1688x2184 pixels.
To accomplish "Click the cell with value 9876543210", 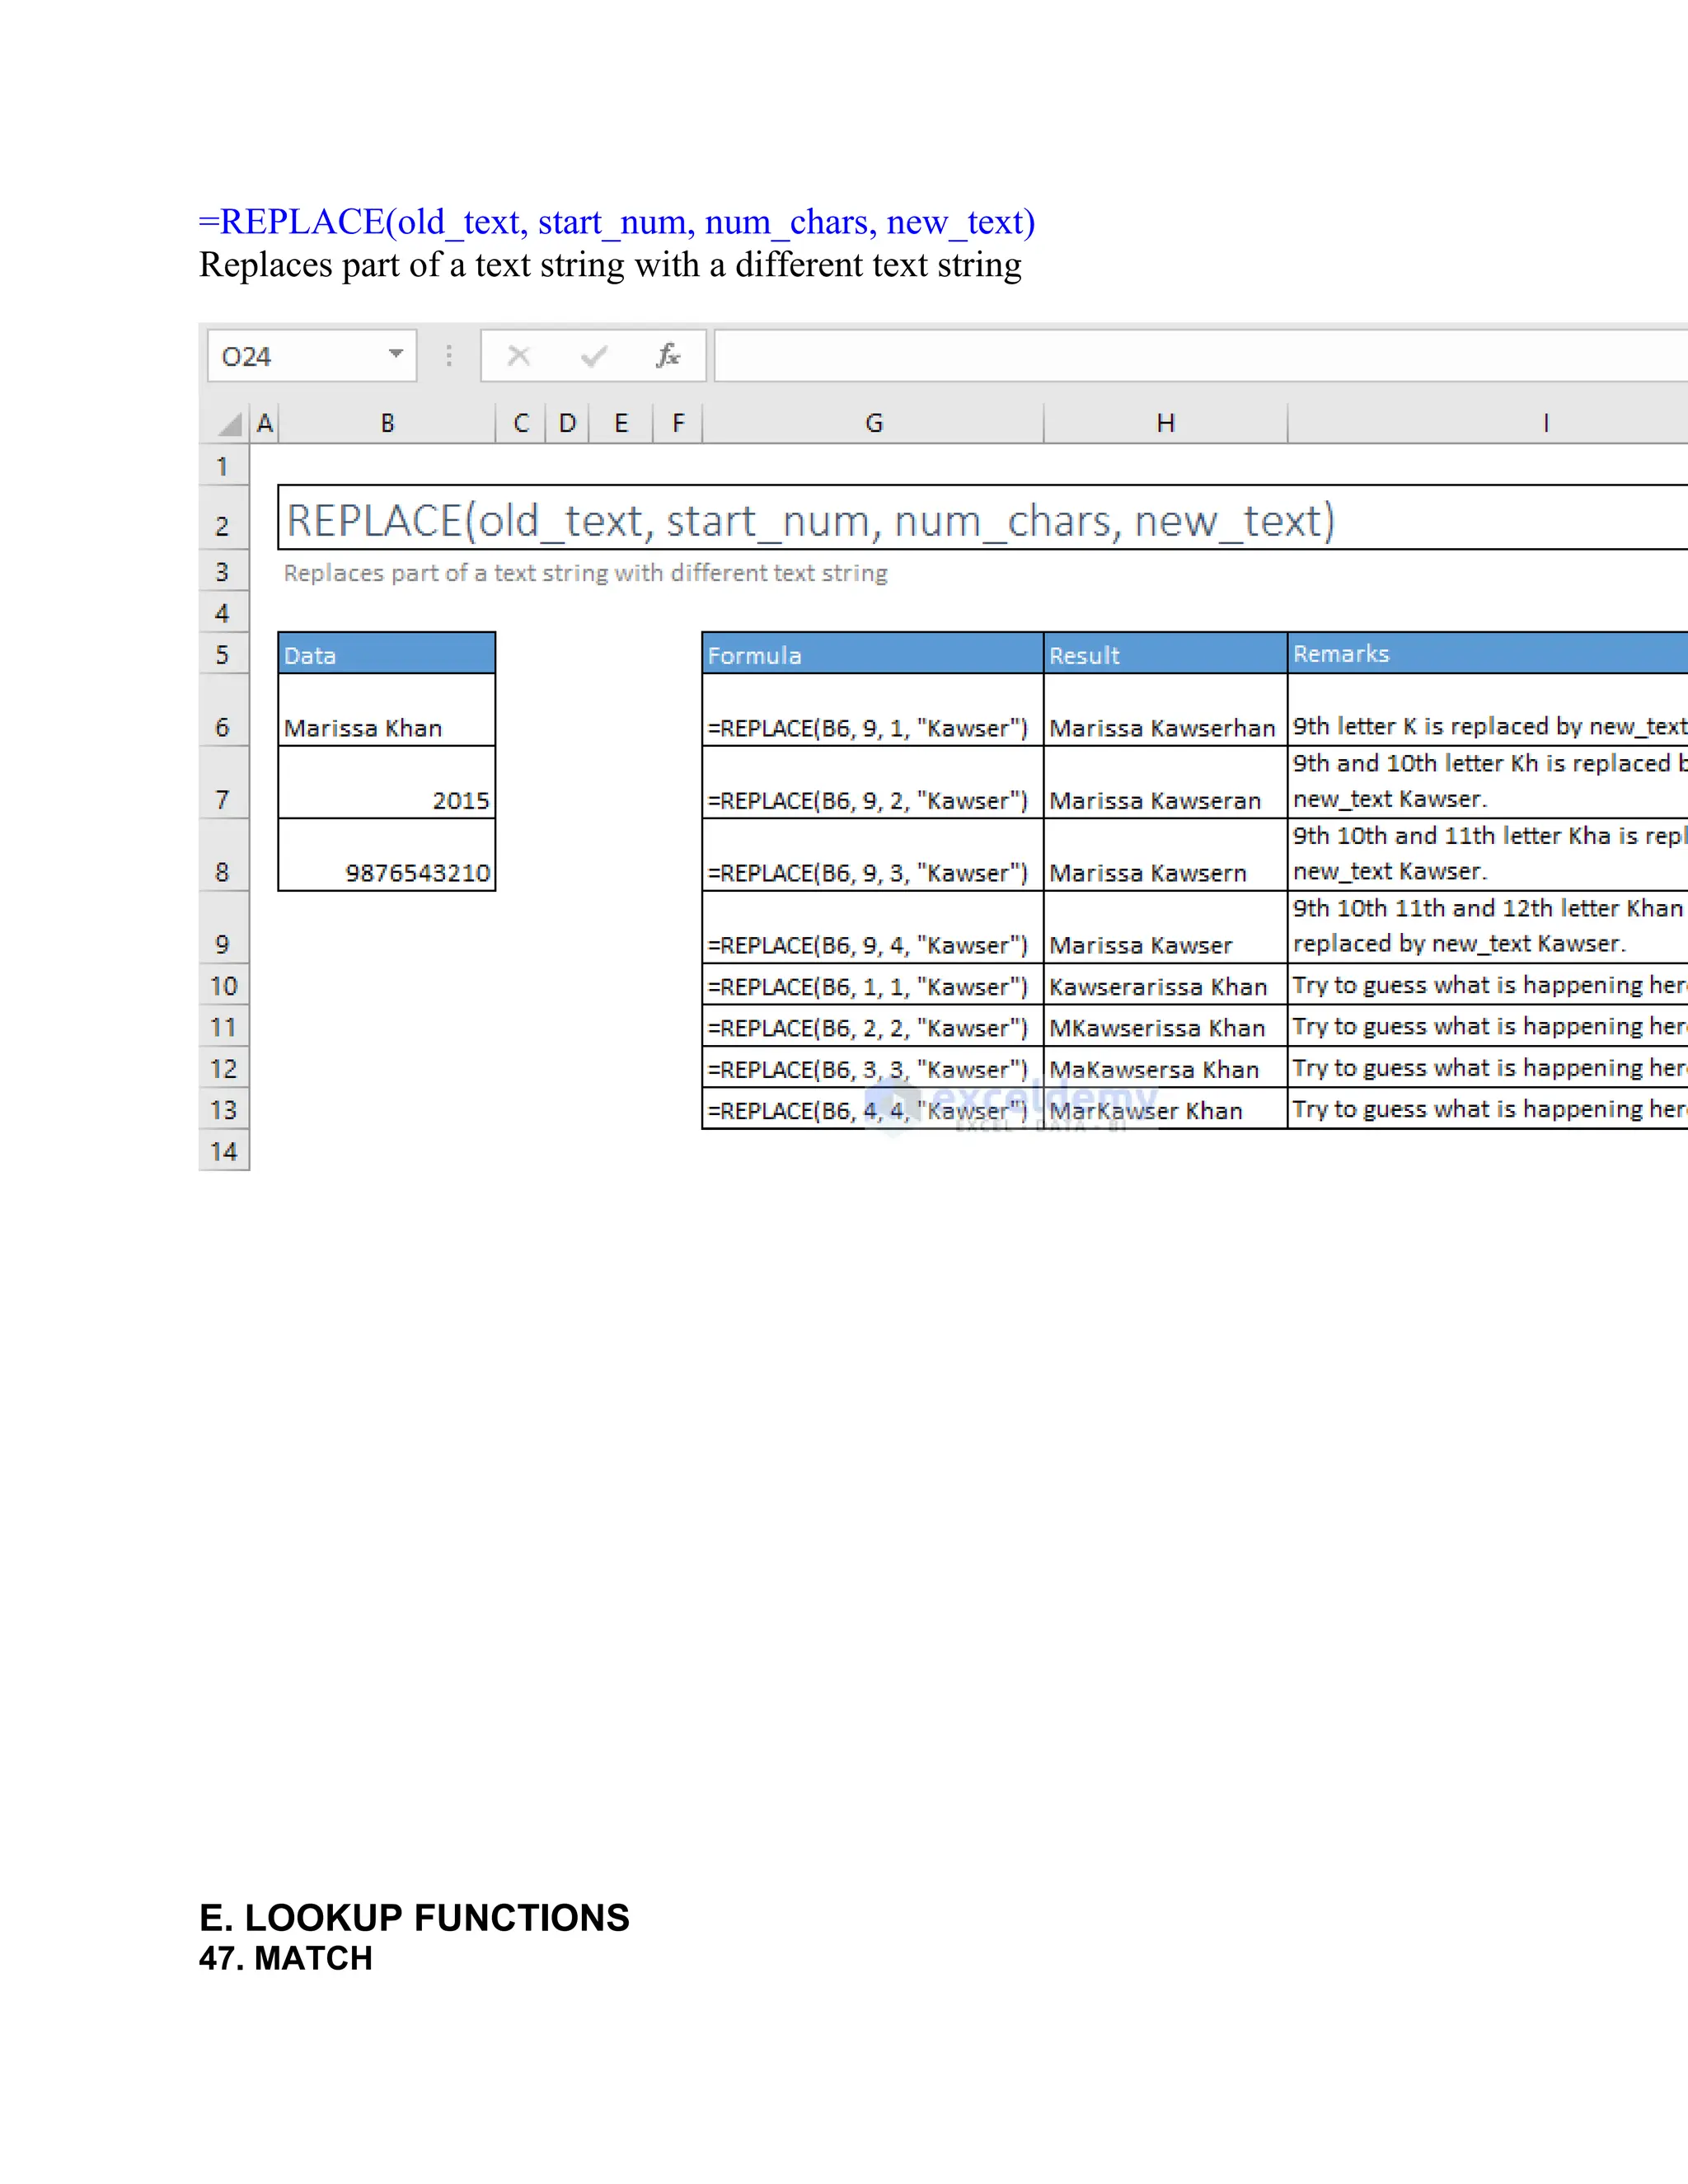I will pyautogui.click(x=386, y=856).
